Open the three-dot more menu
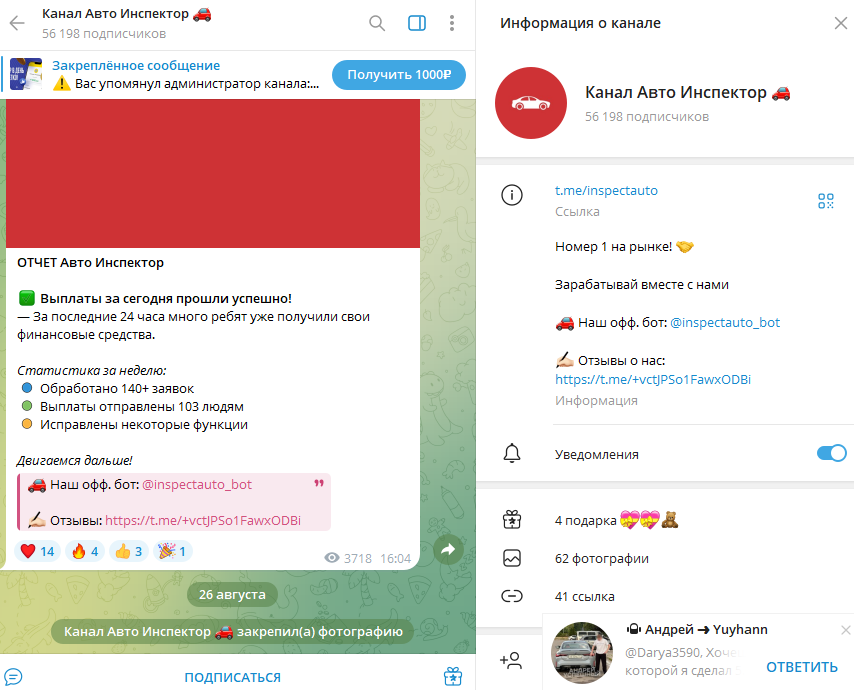The width and height of the screenshot is (854, 690). pyautogui.click(x=452, y=23)
